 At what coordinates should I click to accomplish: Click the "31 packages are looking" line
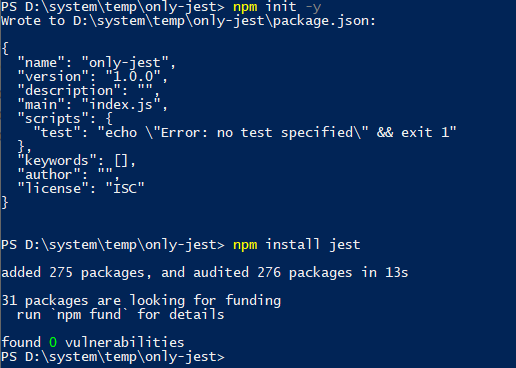(x=141, y=301)
